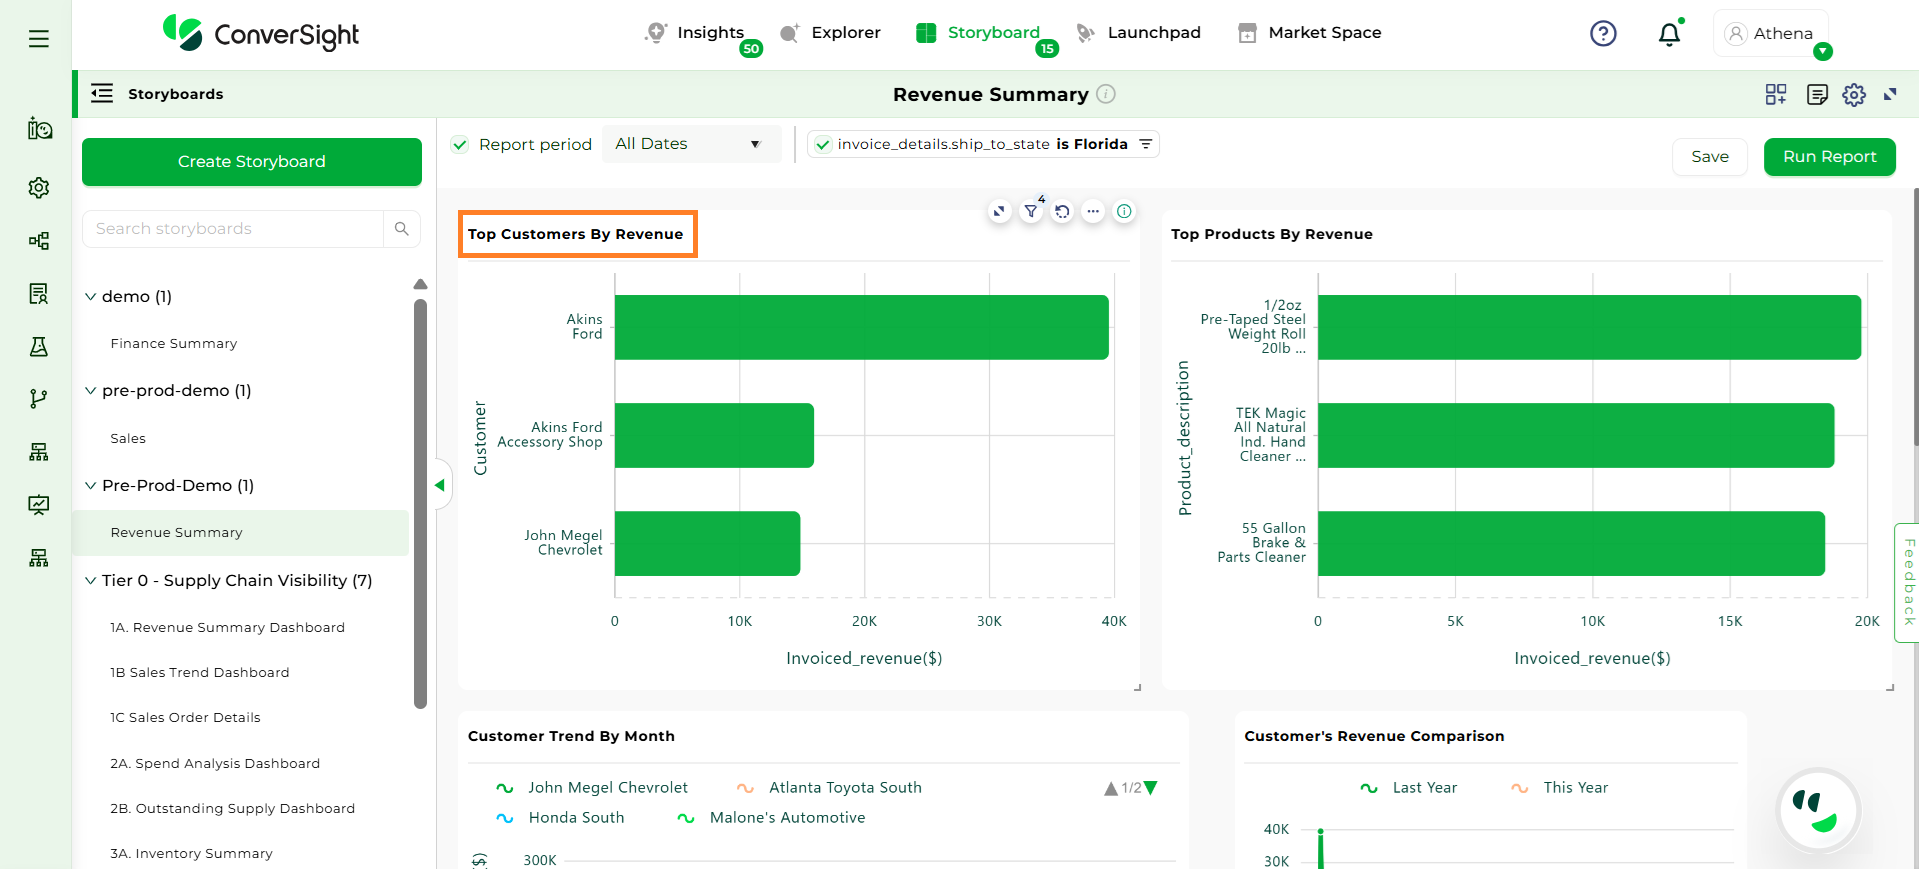Toggle John Megel Chevrolet legend series
The image size is (1919, 869).
(592, 788)
